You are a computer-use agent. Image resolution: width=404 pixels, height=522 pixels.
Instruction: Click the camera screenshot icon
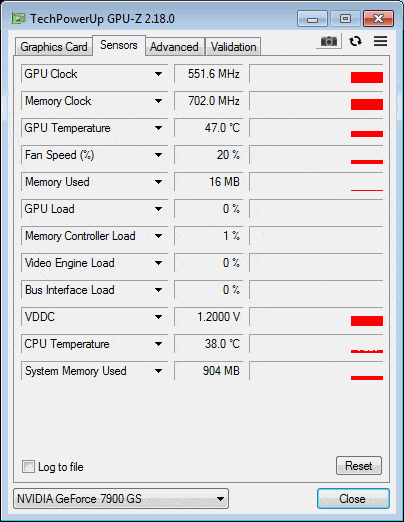click(329, 41)
